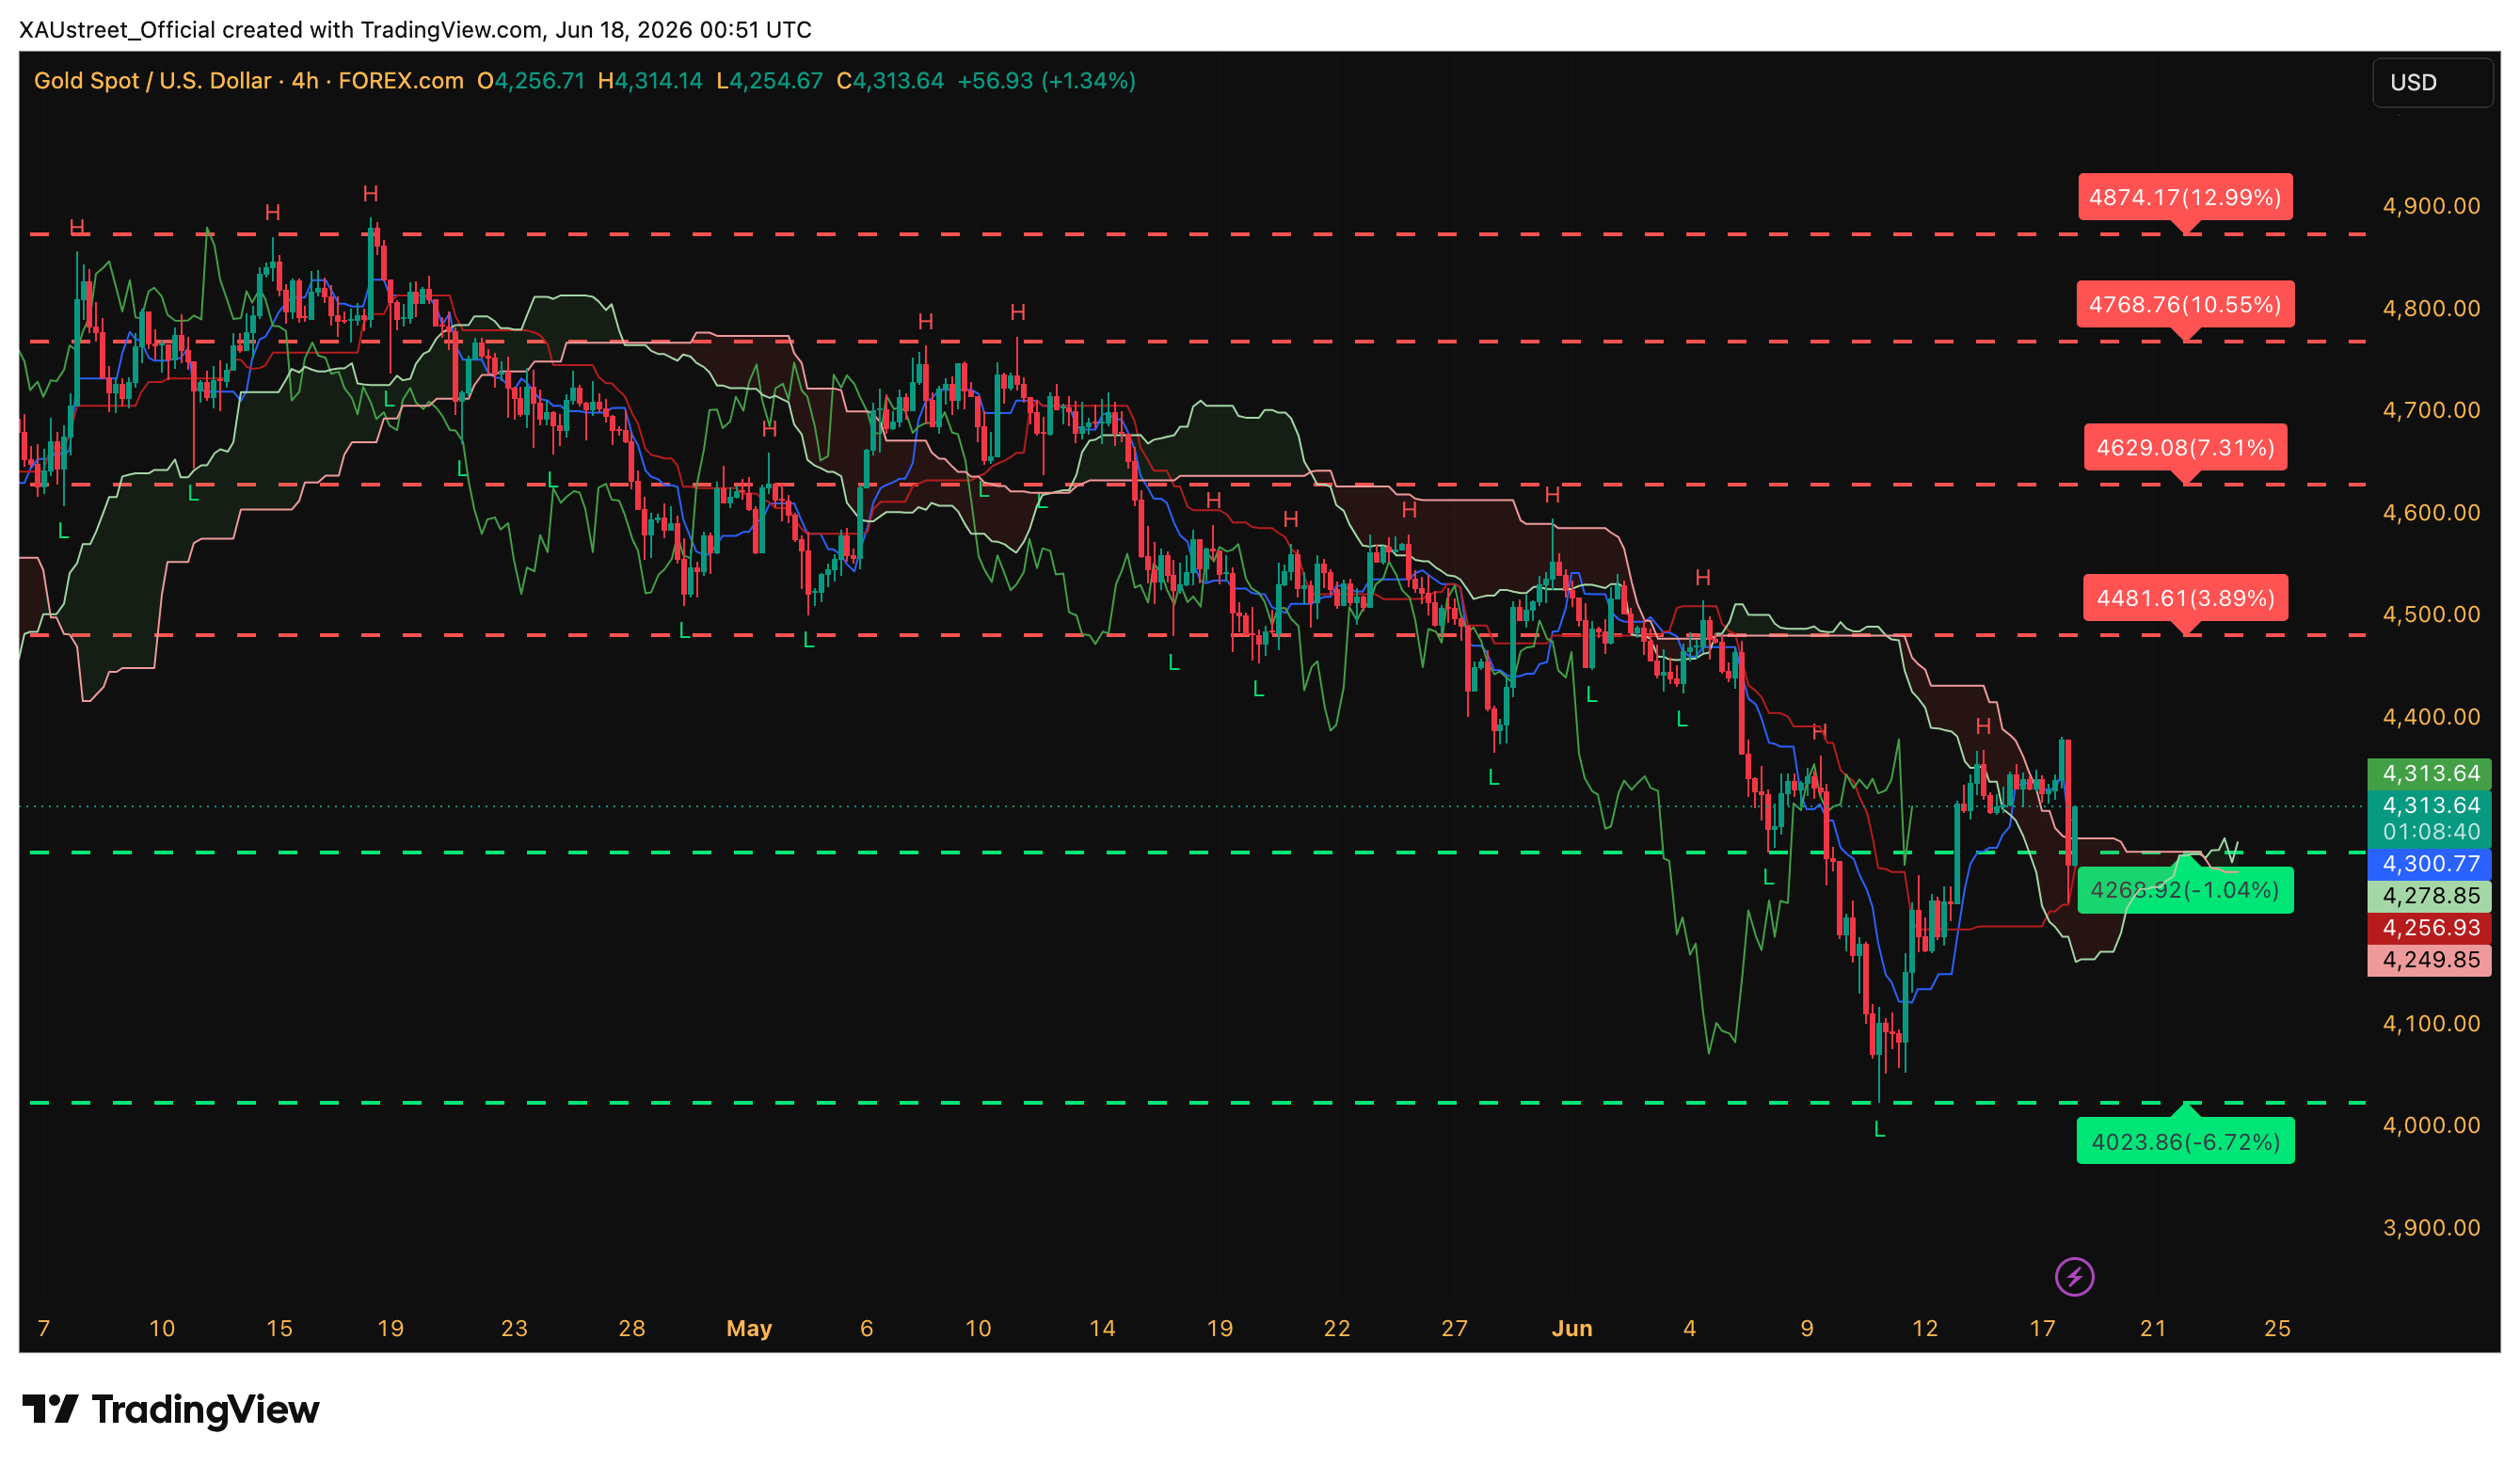
Task: Click the 17 date on time axis
Action: click(2042, 1328)
